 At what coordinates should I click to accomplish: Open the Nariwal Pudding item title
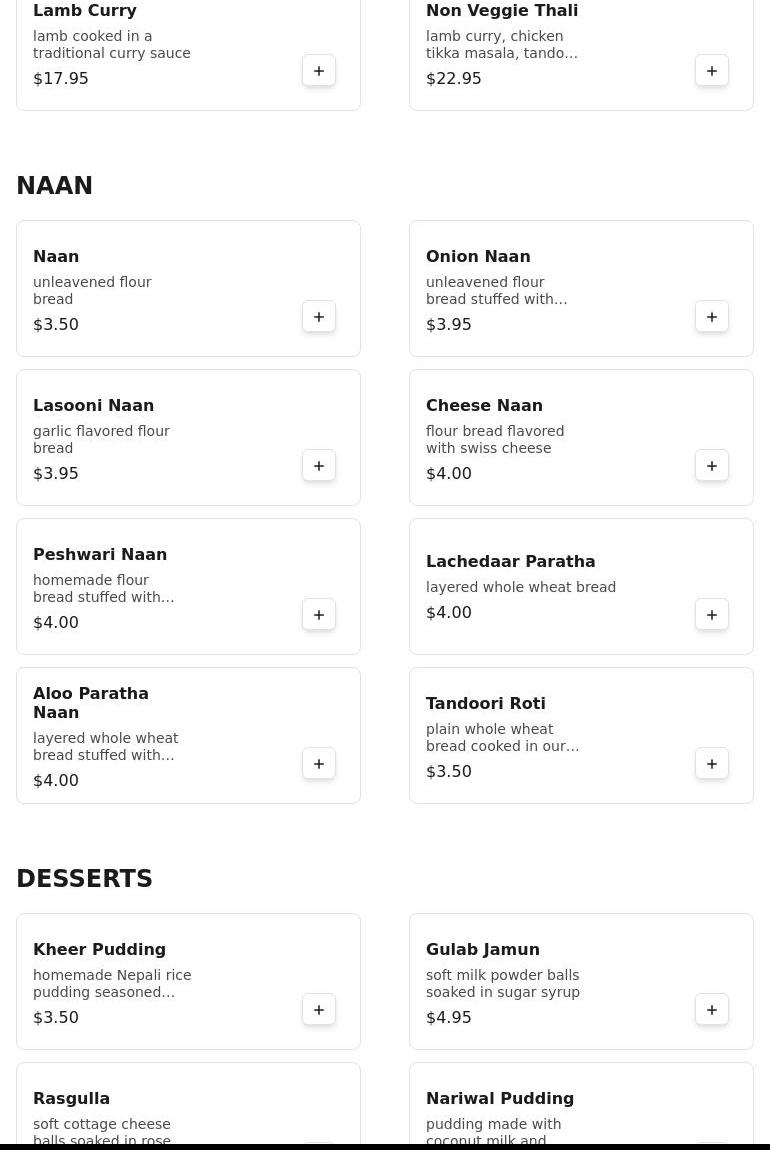499,1099
